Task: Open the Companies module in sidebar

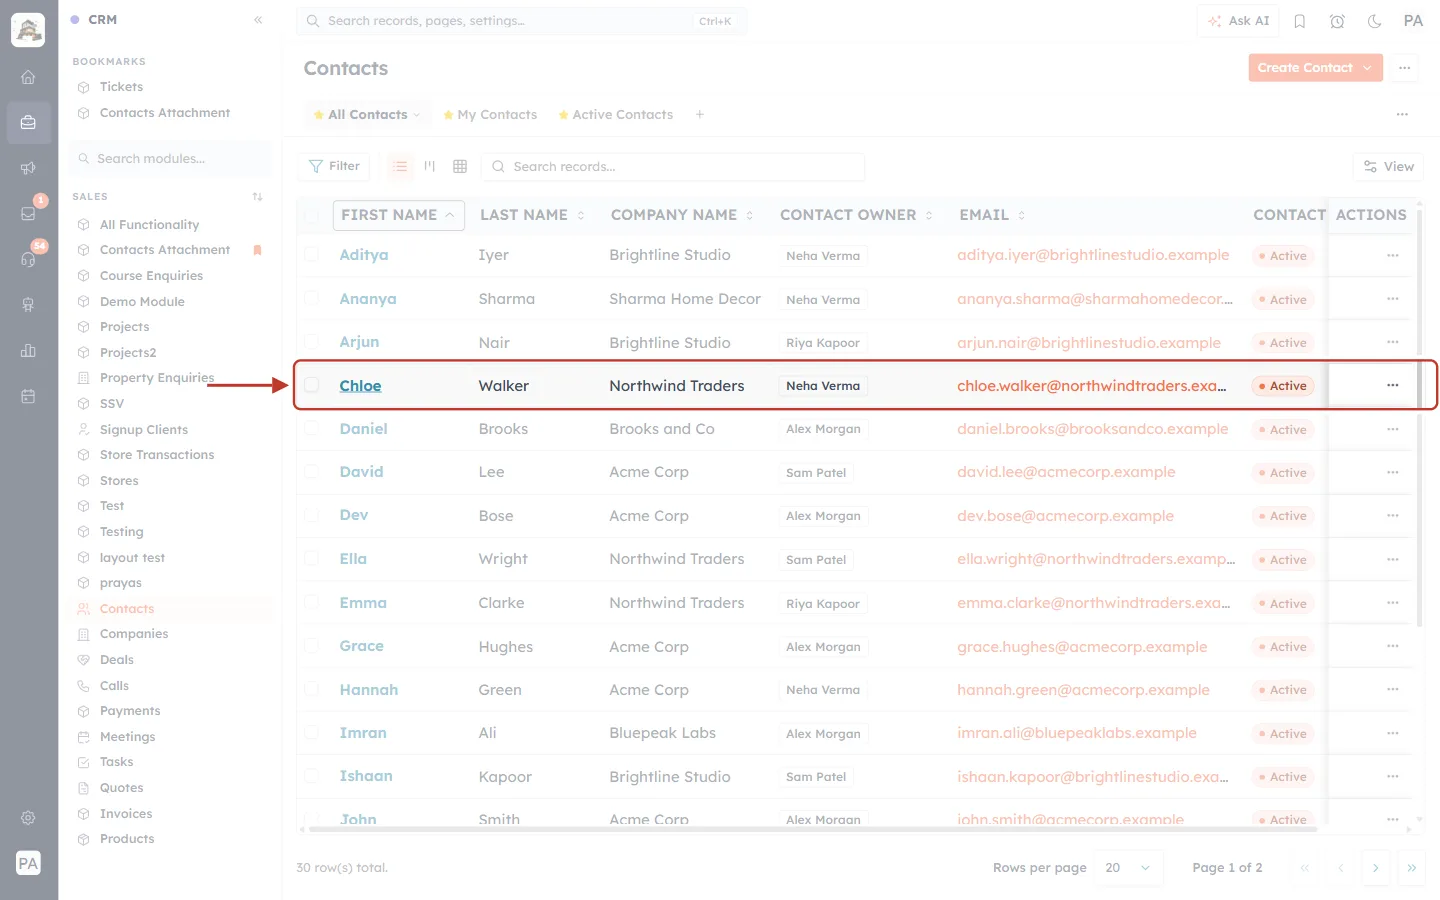Action: point(134,634)
